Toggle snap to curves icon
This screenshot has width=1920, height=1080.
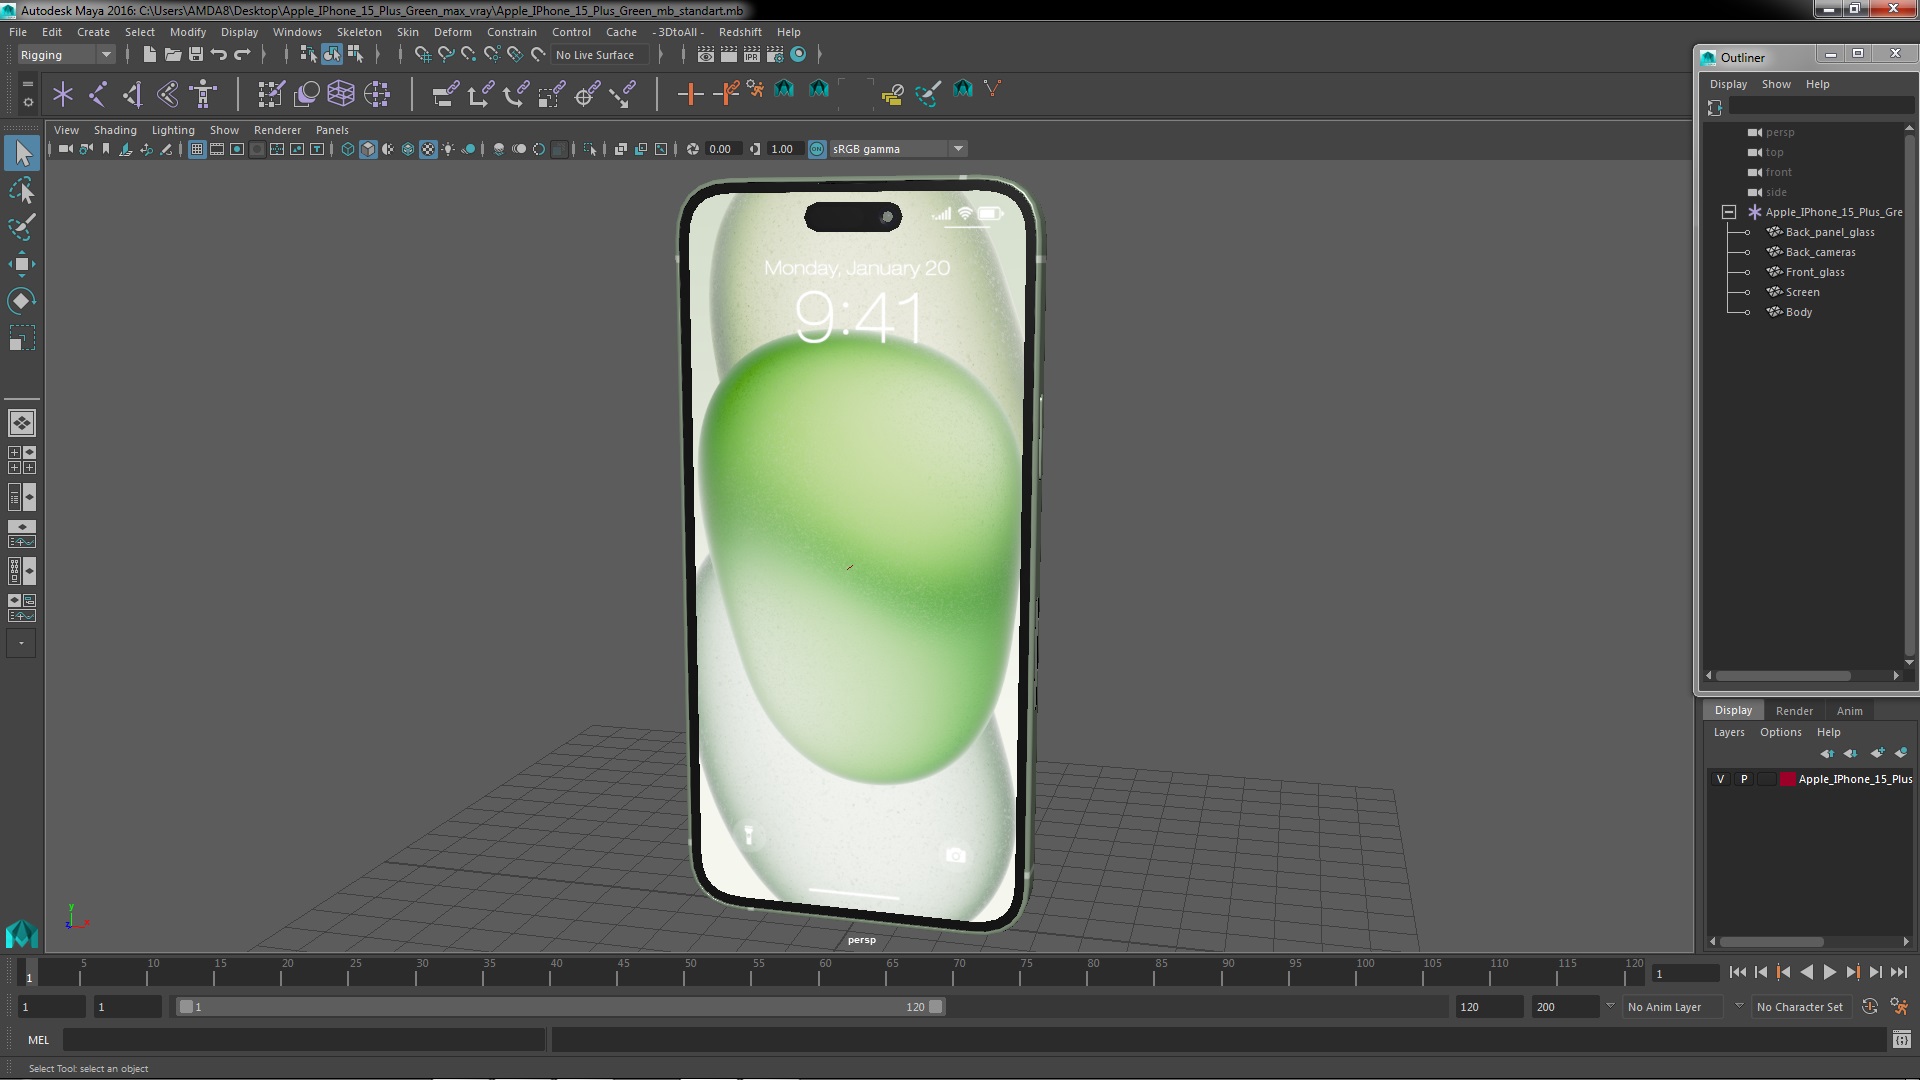445,55
